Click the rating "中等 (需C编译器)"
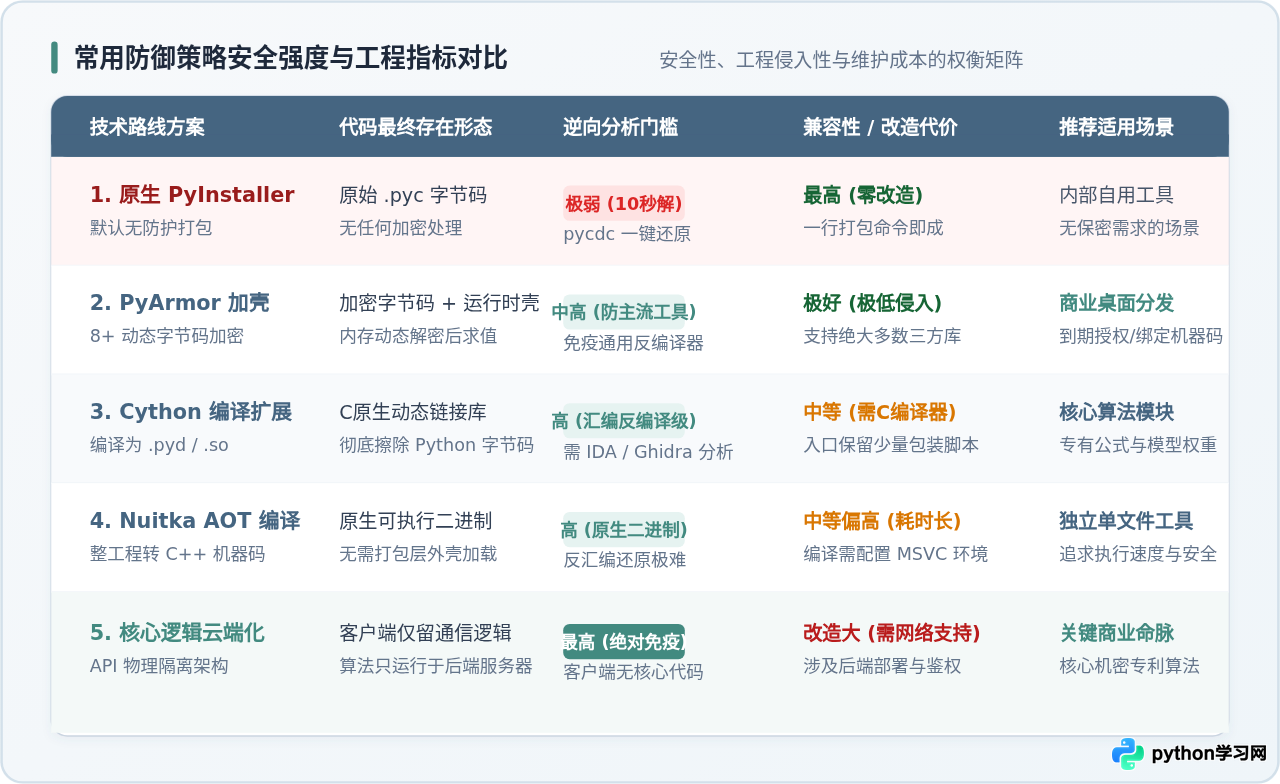The image size is (1280, 784). (x=880, y=412)
